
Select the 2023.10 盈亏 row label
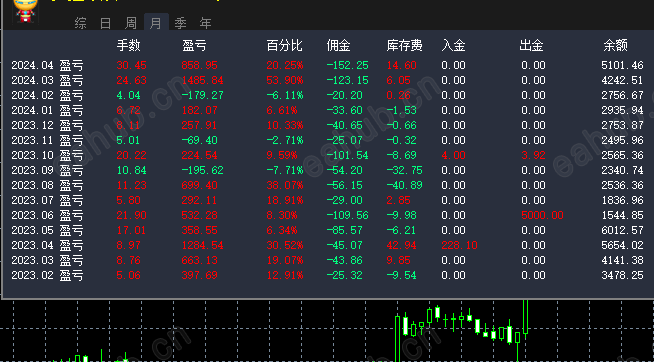coord(47,156)
